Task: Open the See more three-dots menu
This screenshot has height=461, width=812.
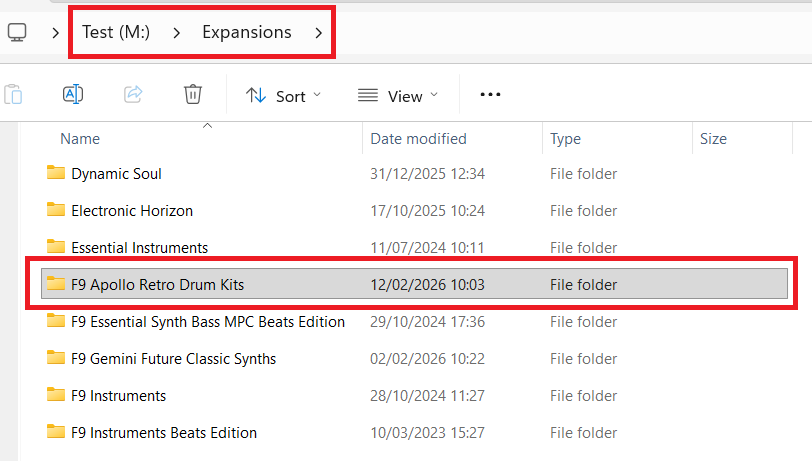Action: point(490,94)
